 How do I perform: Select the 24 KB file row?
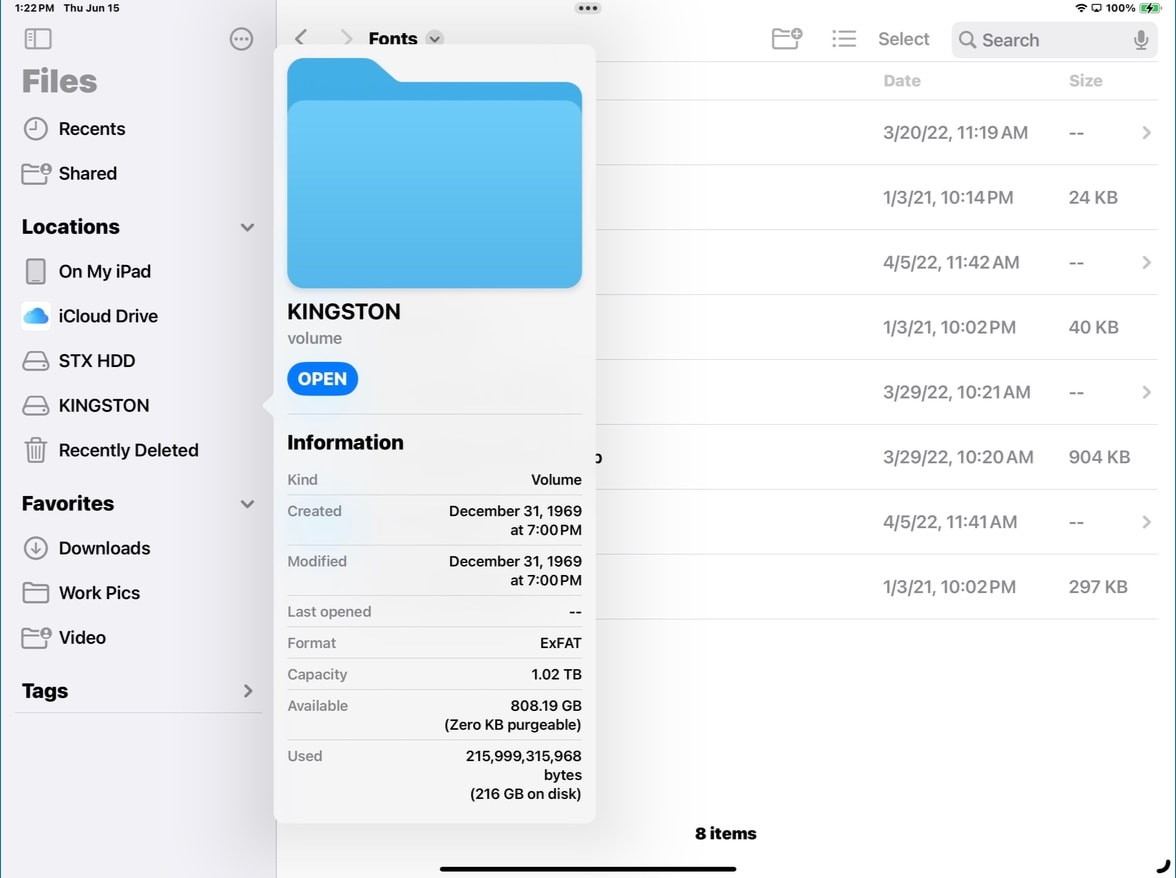878,197
